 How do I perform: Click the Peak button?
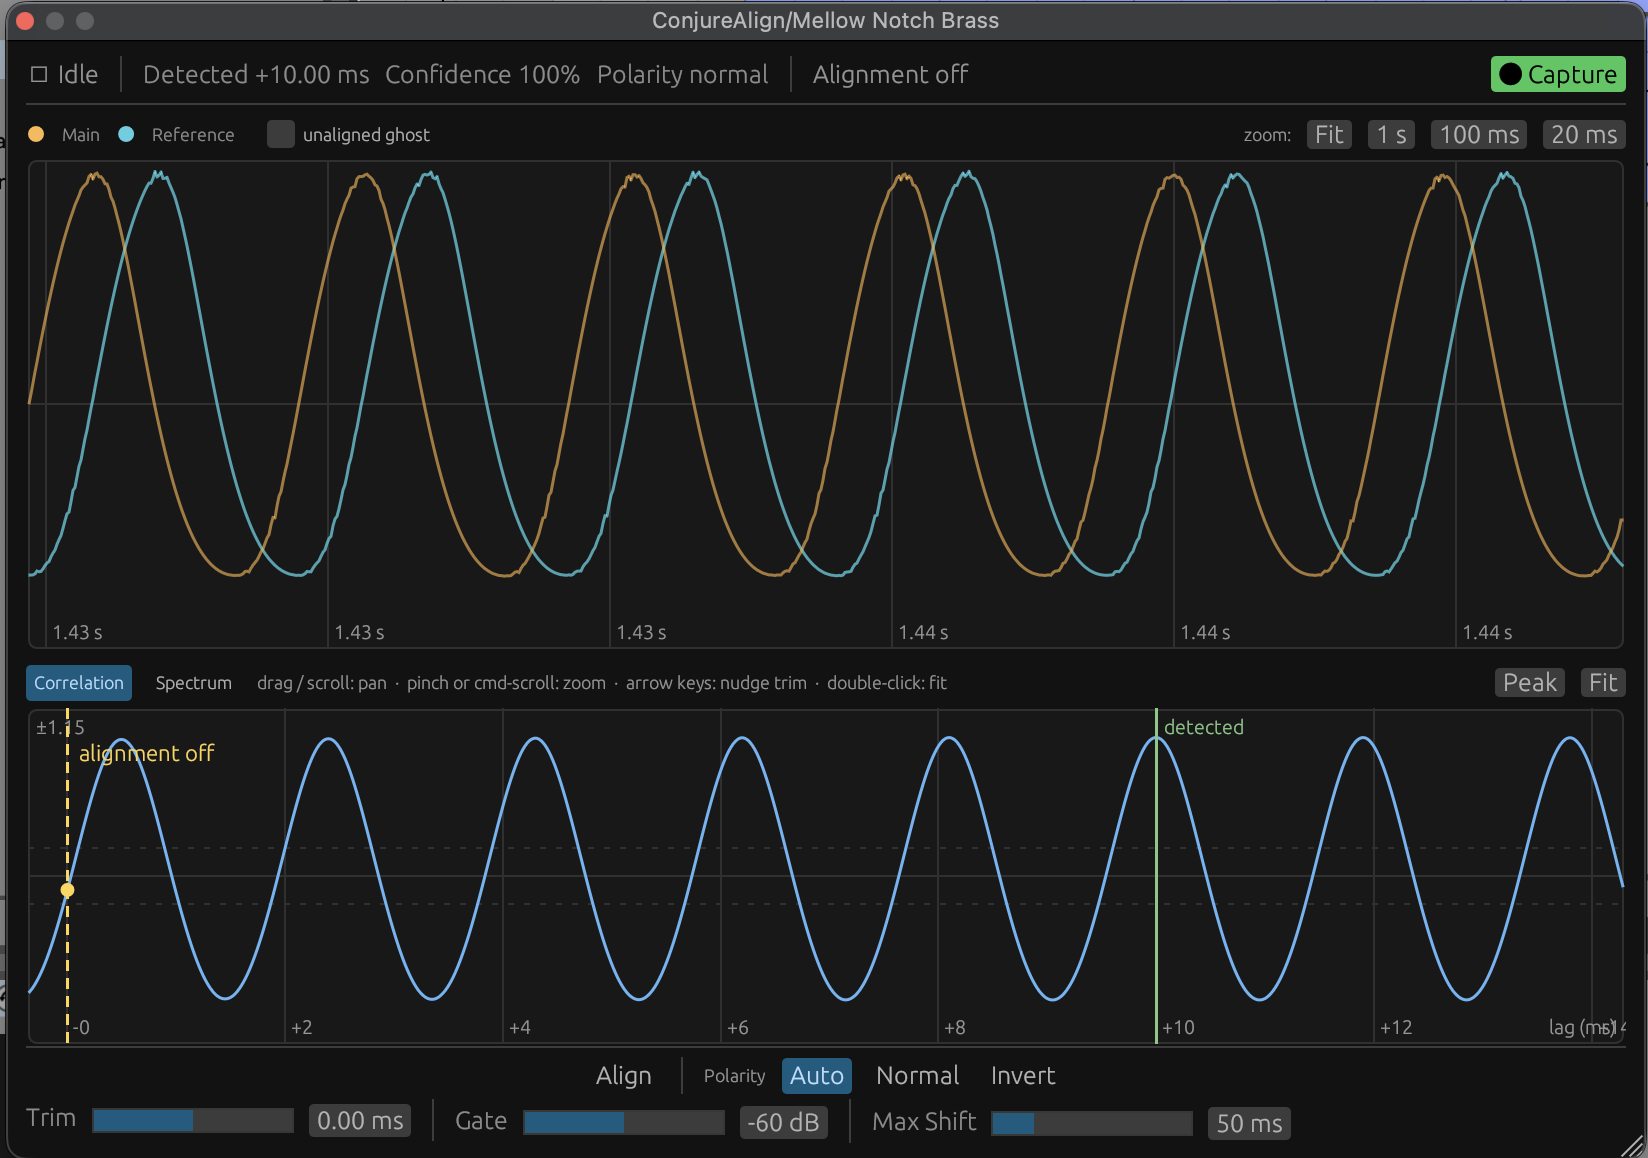click(1530, 683)
